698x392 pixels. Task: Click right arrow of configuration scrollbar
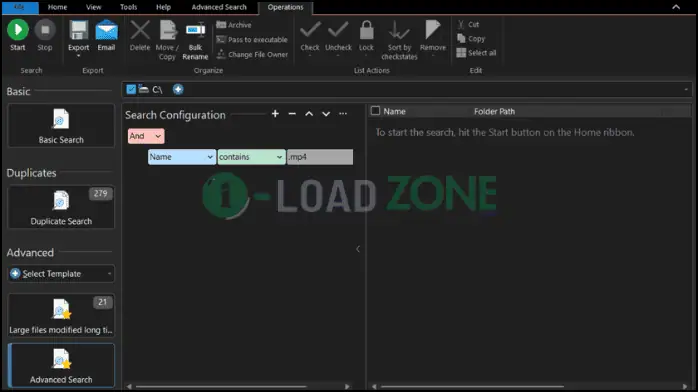[347, 387]
